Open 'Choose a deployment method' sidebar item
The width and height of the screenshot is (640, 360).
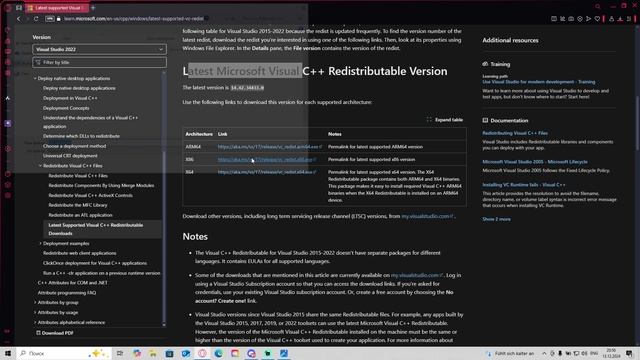tap(74, 146)
